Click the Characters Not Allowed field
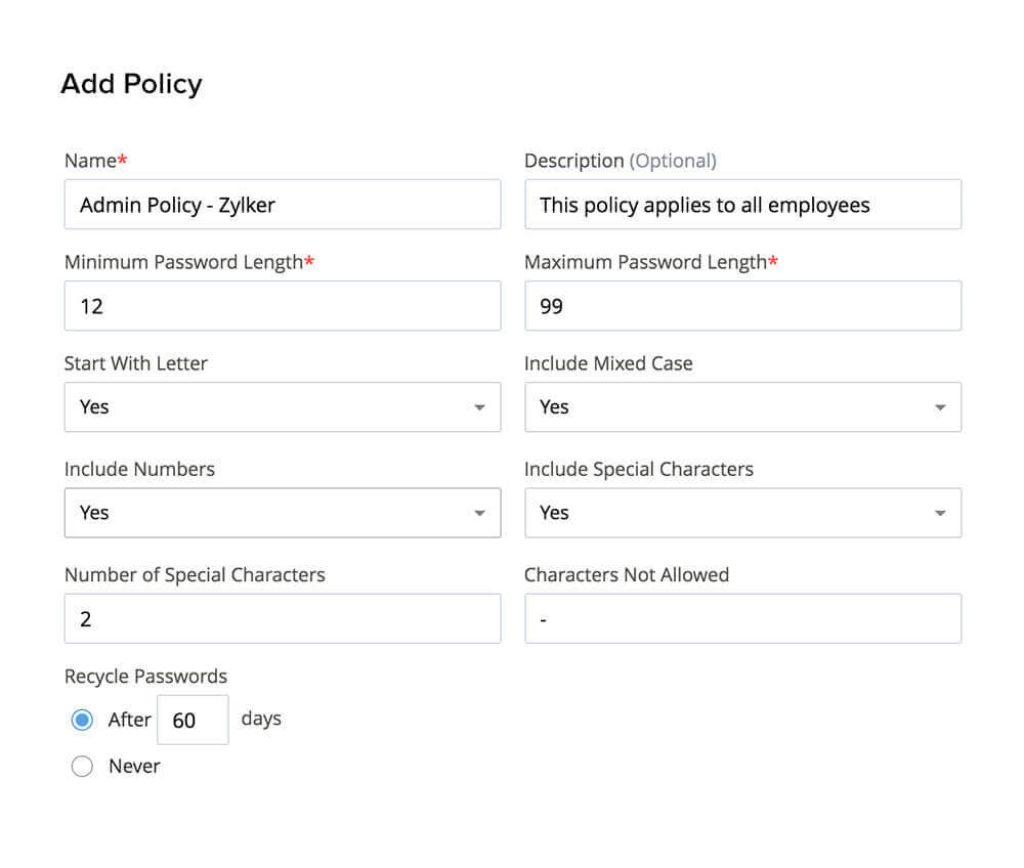Image resolution: width=1024 pixels, height=868 pixels. pyautogui.click(x=742, y=618)
